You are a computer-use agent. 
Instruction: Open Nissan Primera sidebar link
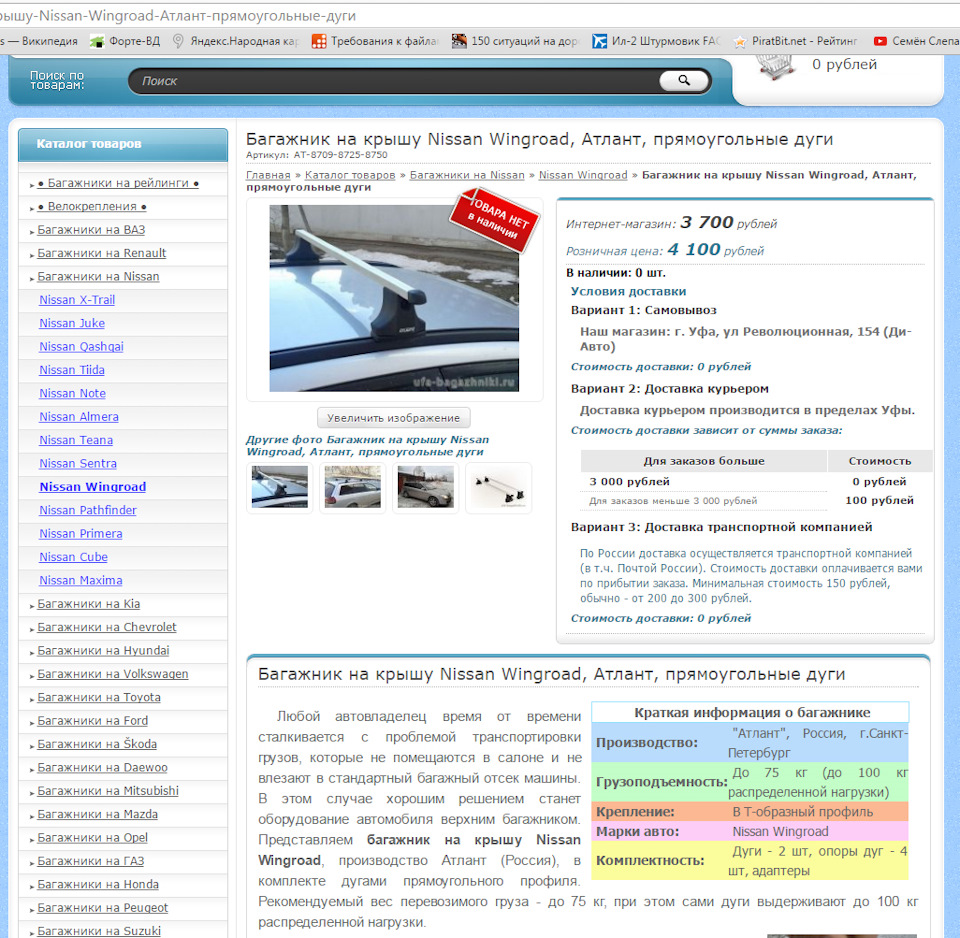(x=81, y=533)
